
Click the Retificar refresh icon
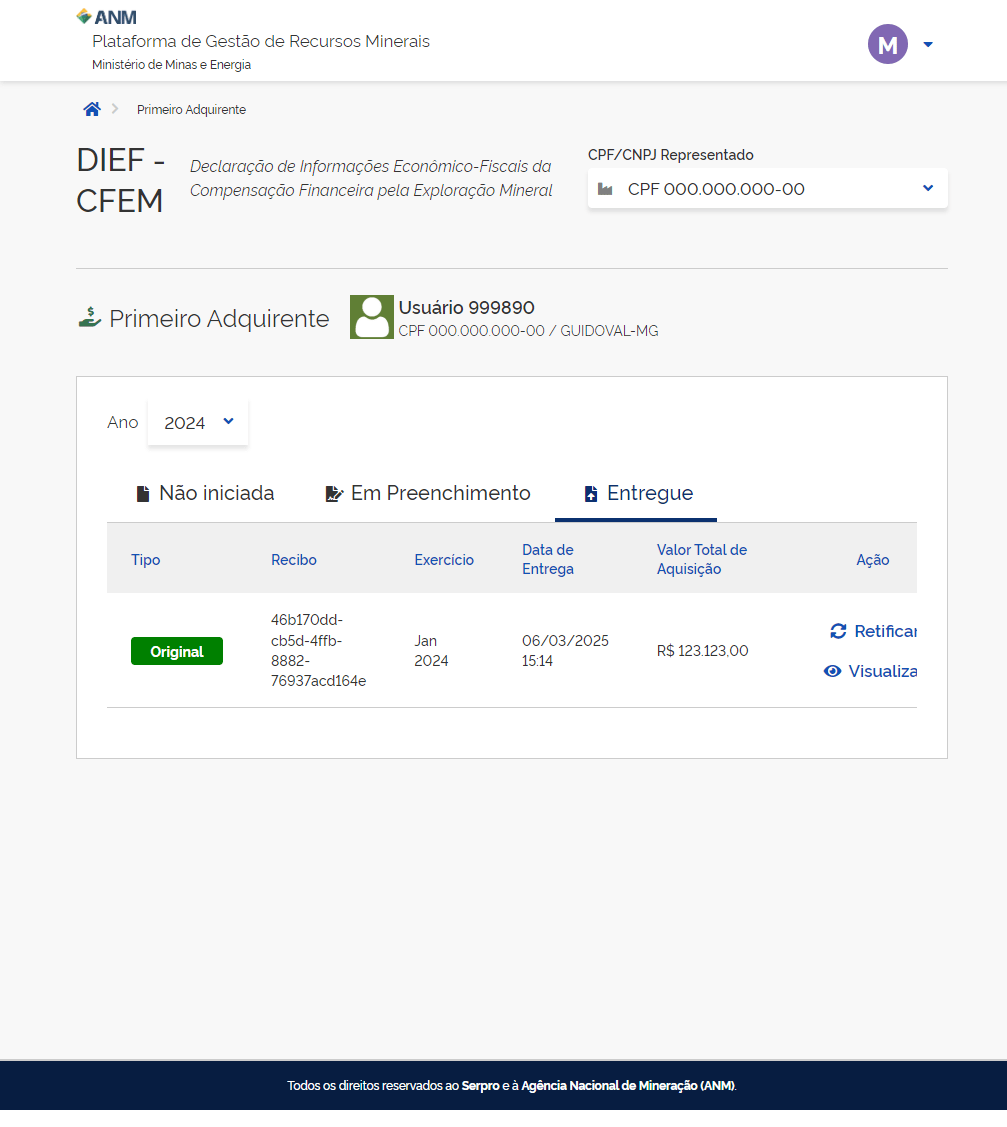838,631
